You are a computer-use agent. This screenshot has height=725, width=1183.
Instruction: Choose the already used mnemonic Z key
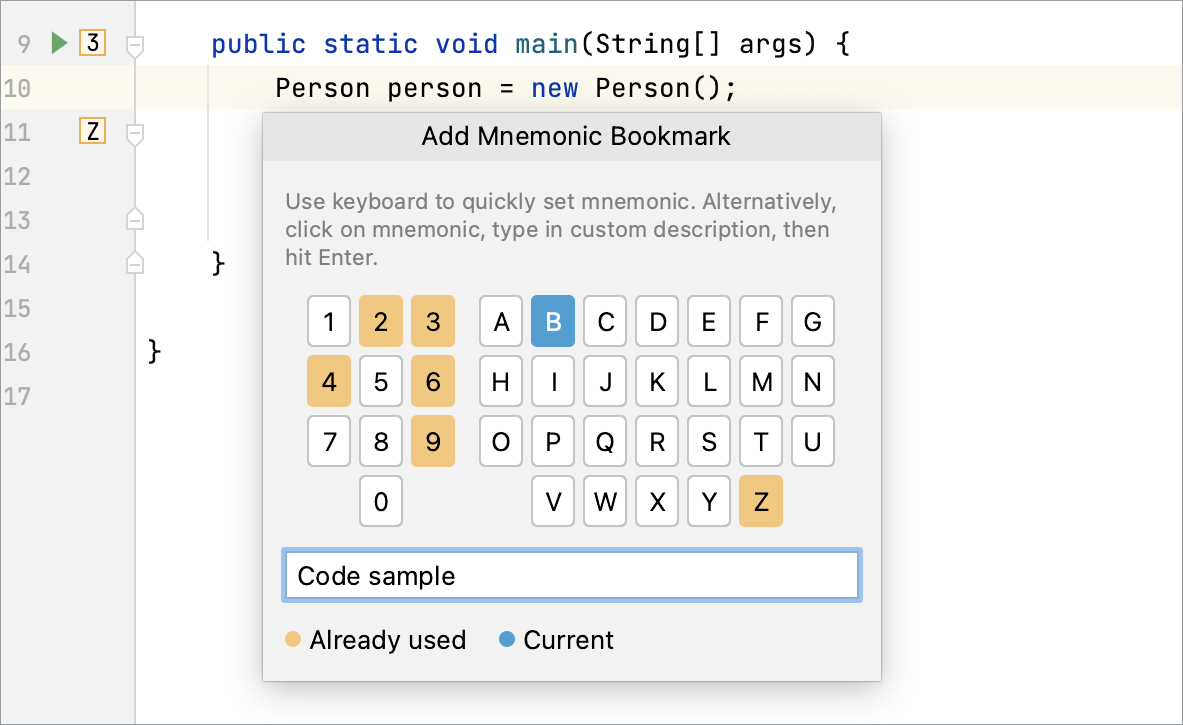point(760,501)
